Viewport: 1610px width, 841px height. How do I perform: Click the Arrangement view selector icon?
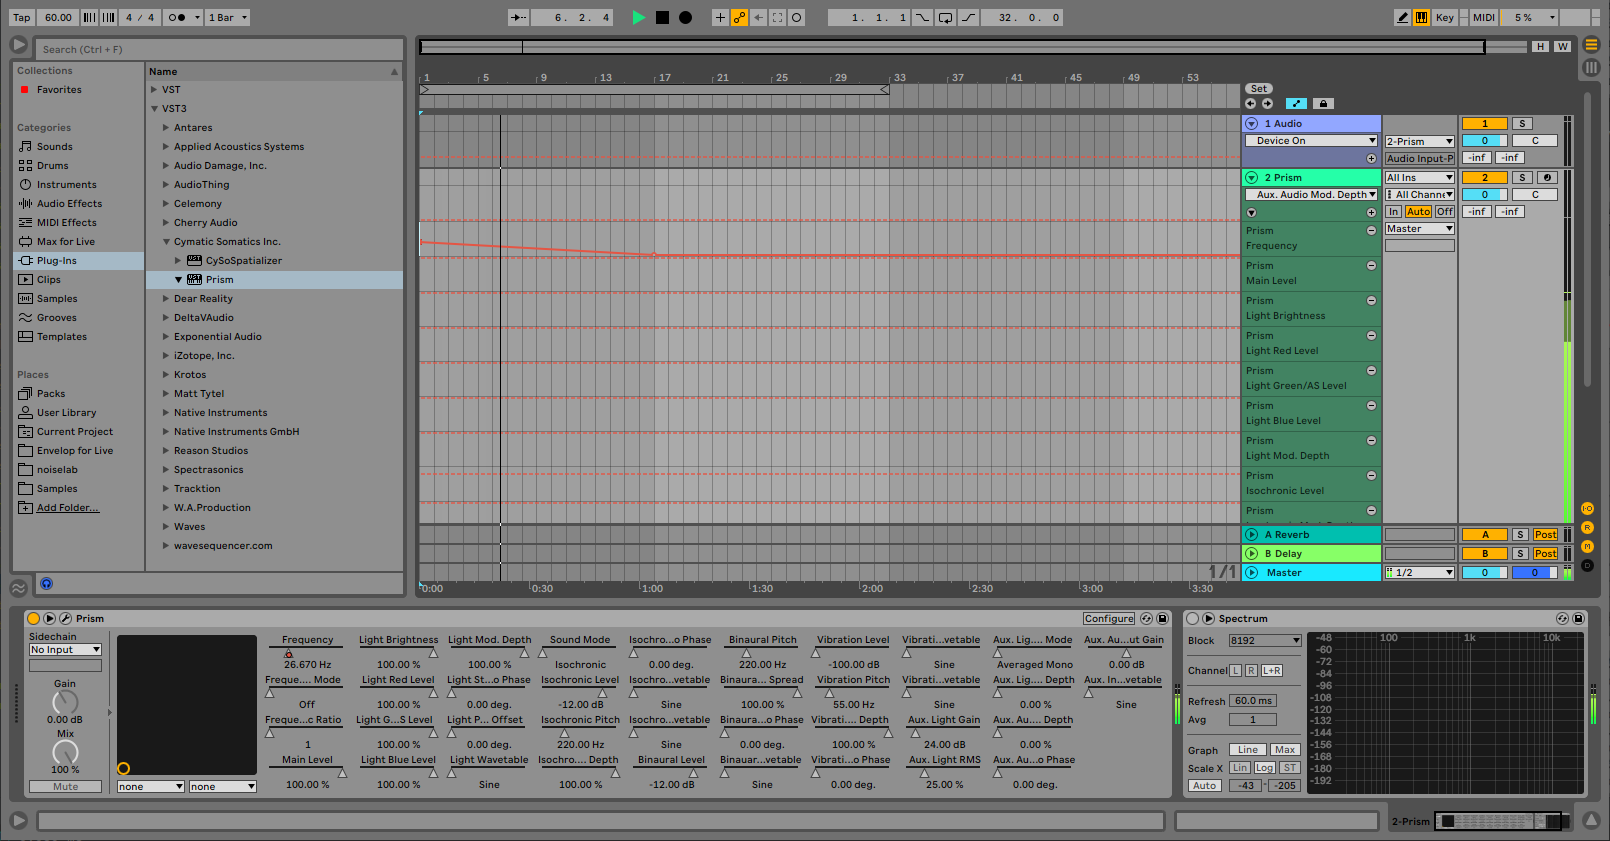pos(1591,44)
